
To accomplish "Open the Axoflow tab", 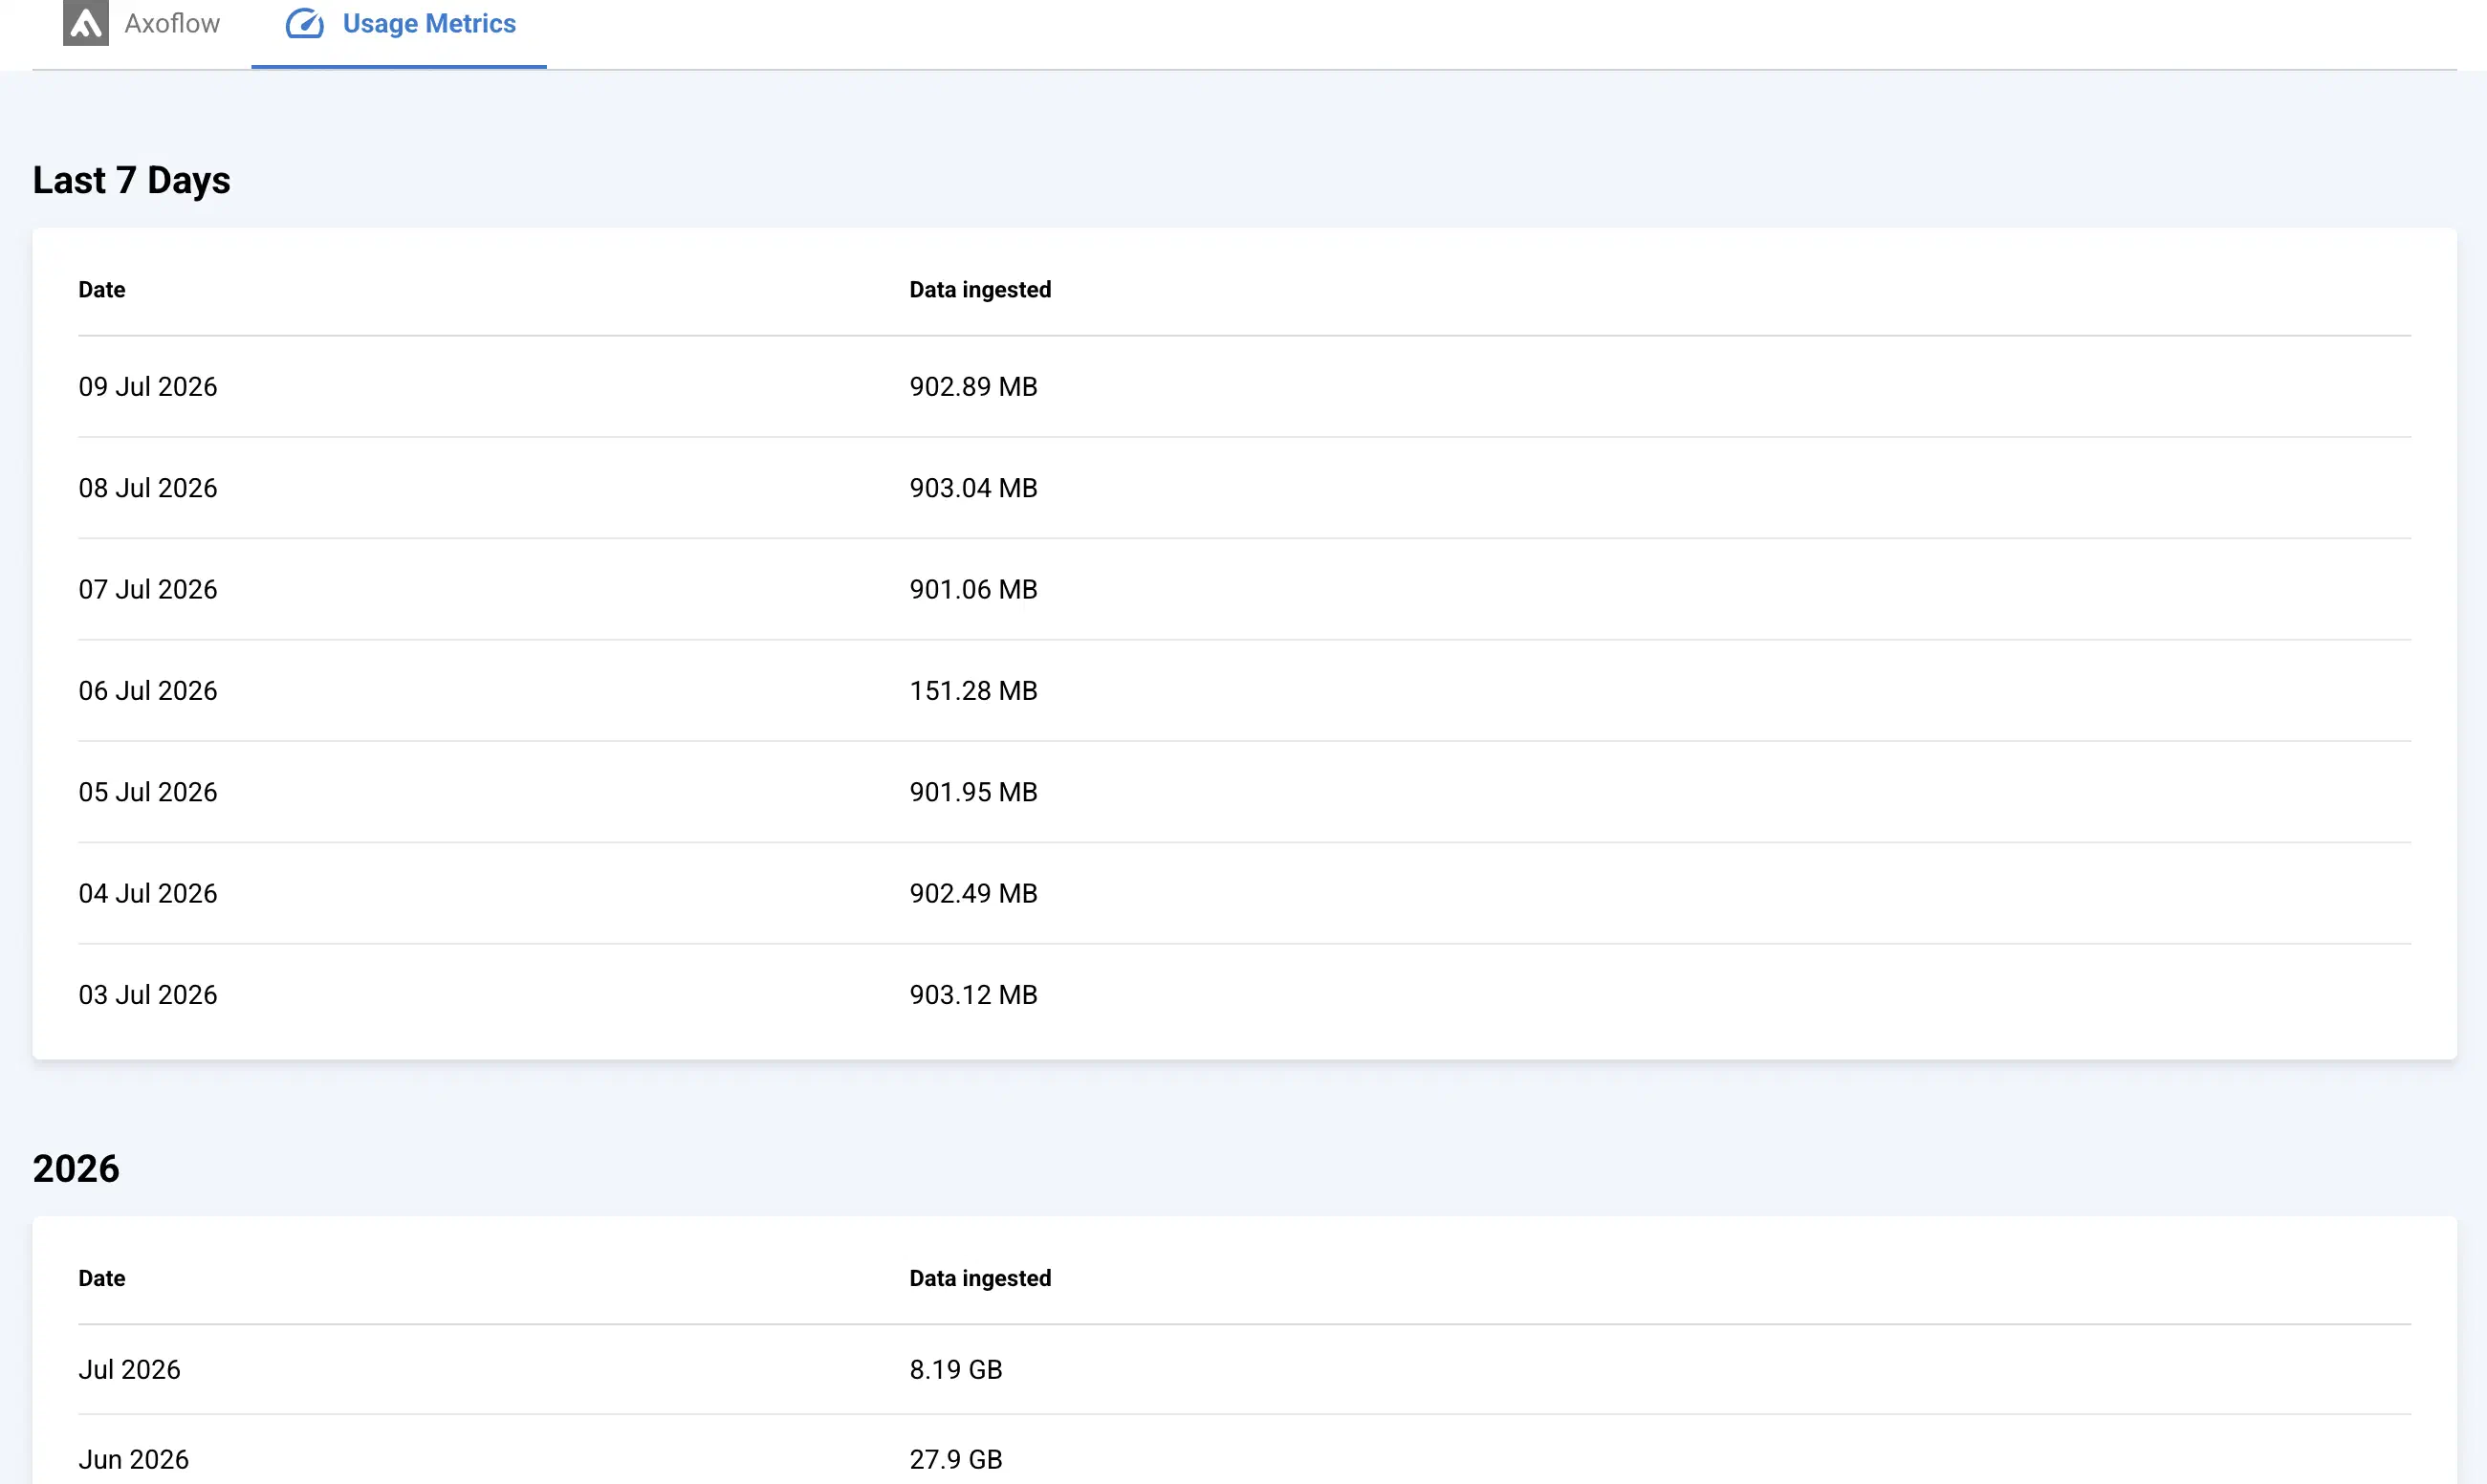I will [142, 24].
